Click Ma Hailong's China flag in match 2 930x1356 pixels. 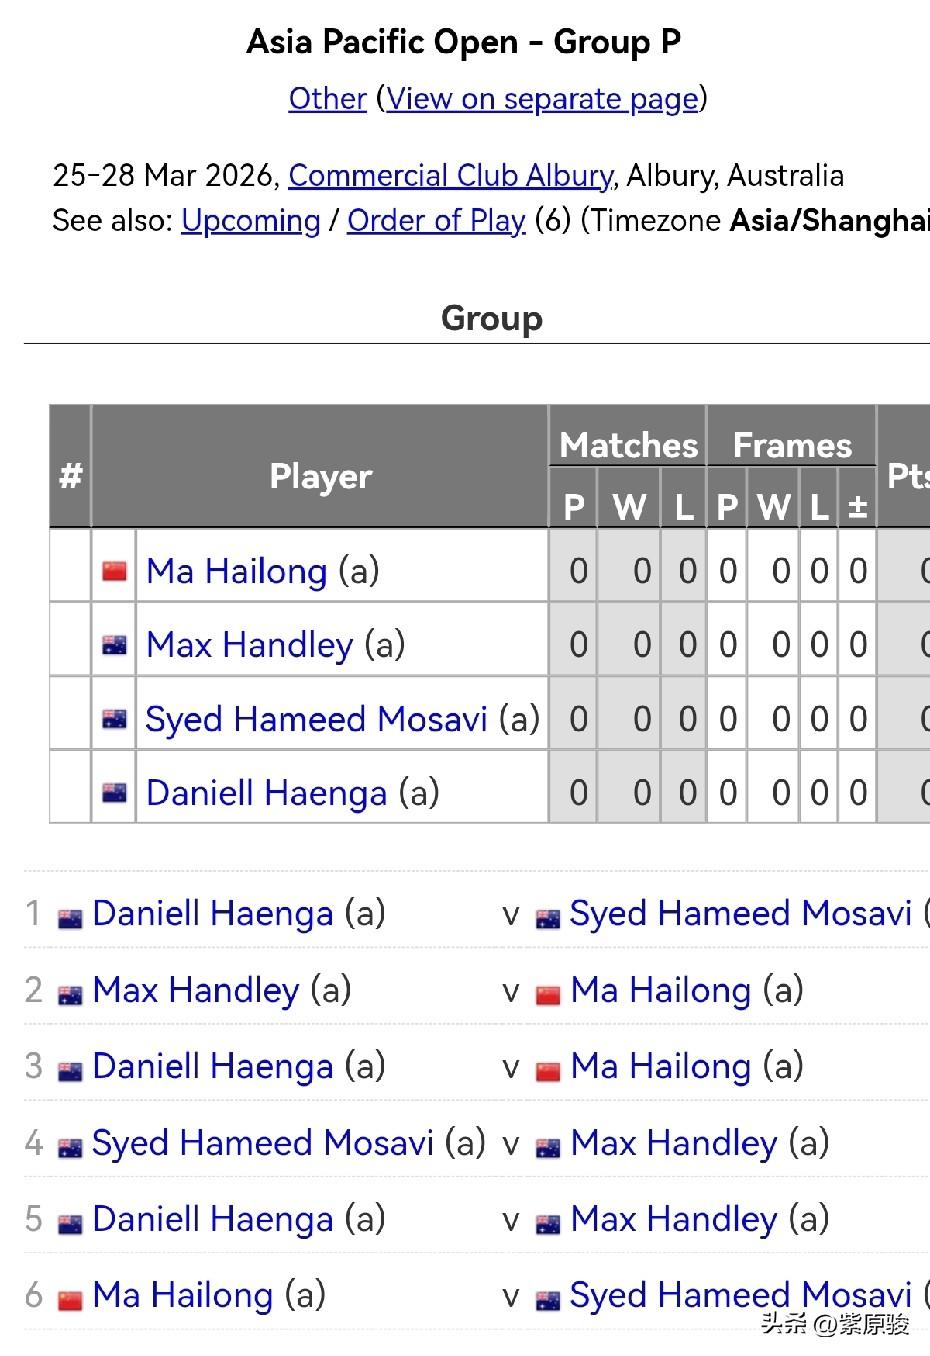coord(548,994)
